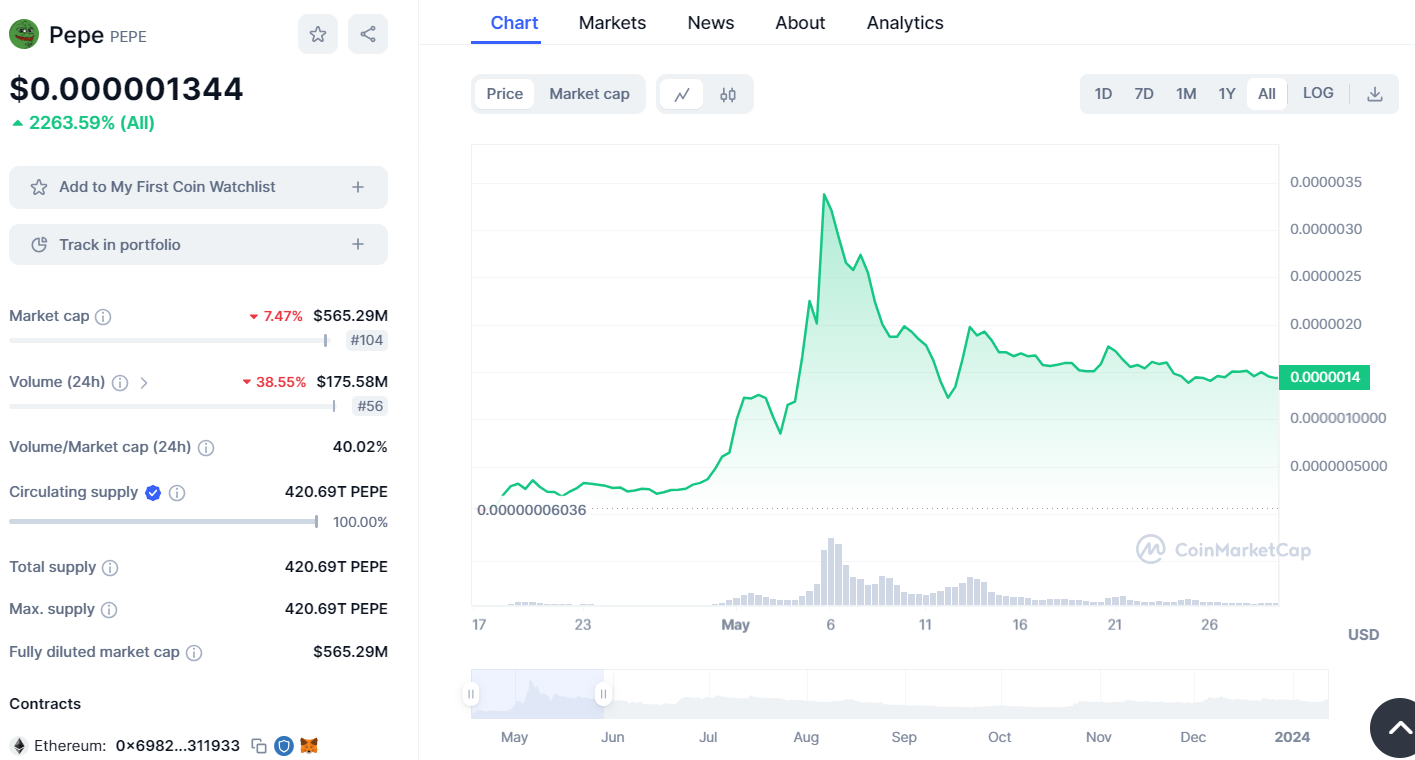1415x760 pixels.
Task: Expand the Volume (24h) chevron arrow
Action: point(144,382)
